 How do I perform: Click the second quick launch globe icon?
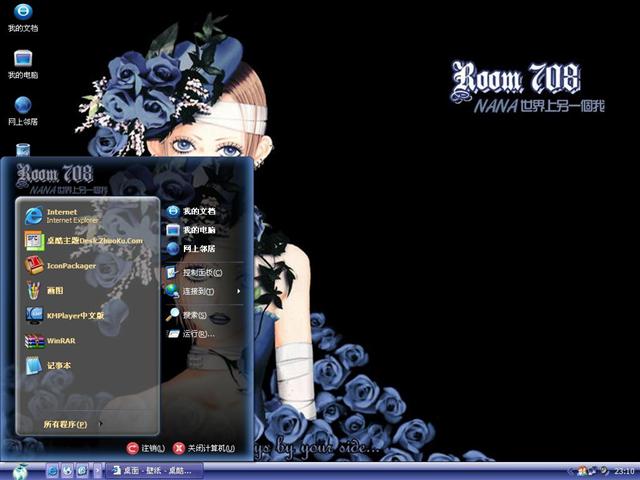(67, 471)
